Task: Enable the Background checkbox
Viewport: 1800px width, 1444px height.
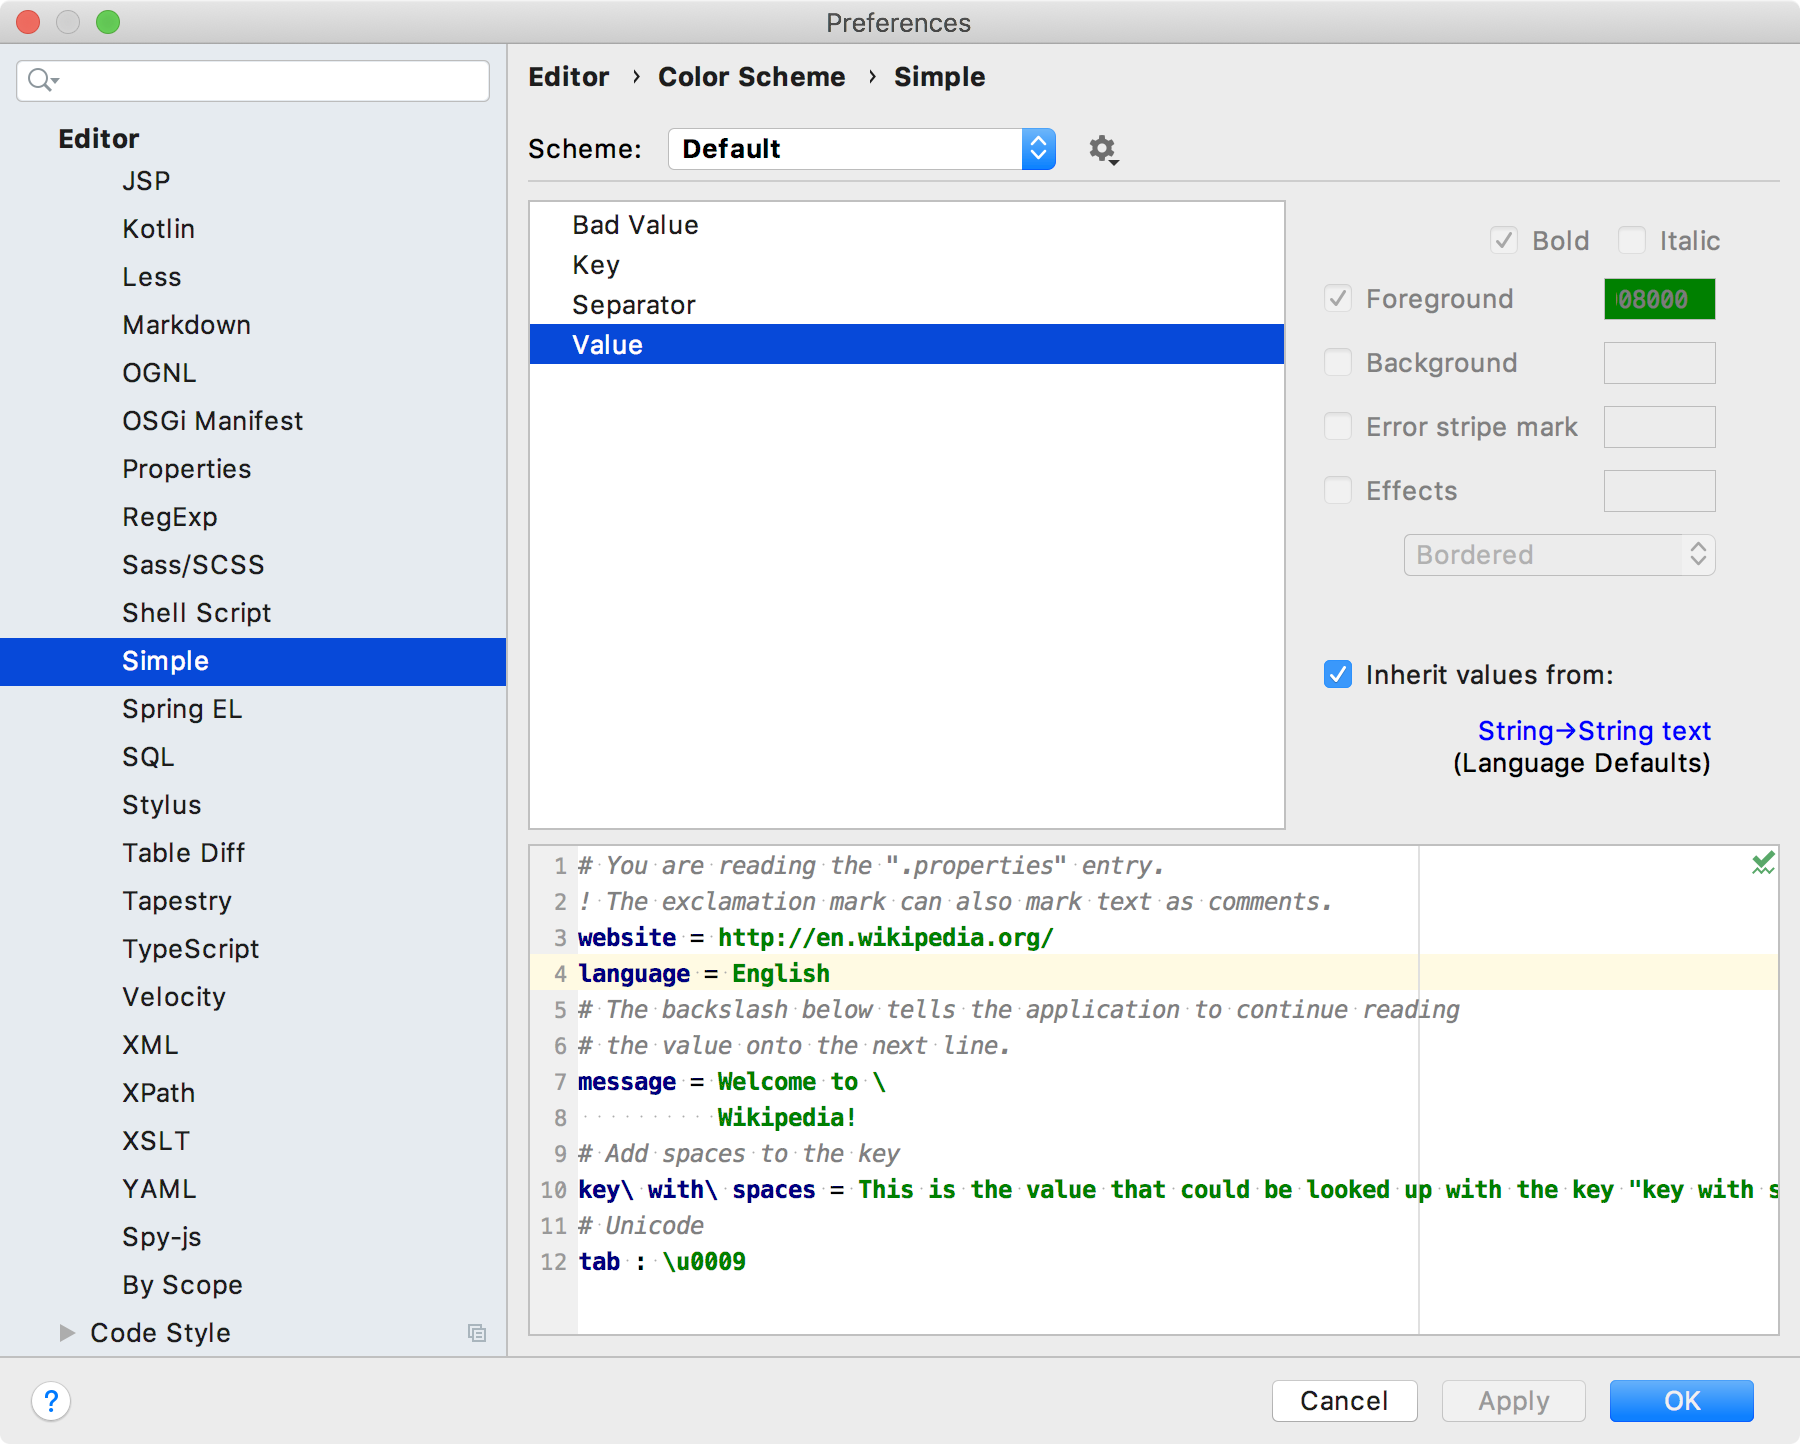Action: (1338, 363)
